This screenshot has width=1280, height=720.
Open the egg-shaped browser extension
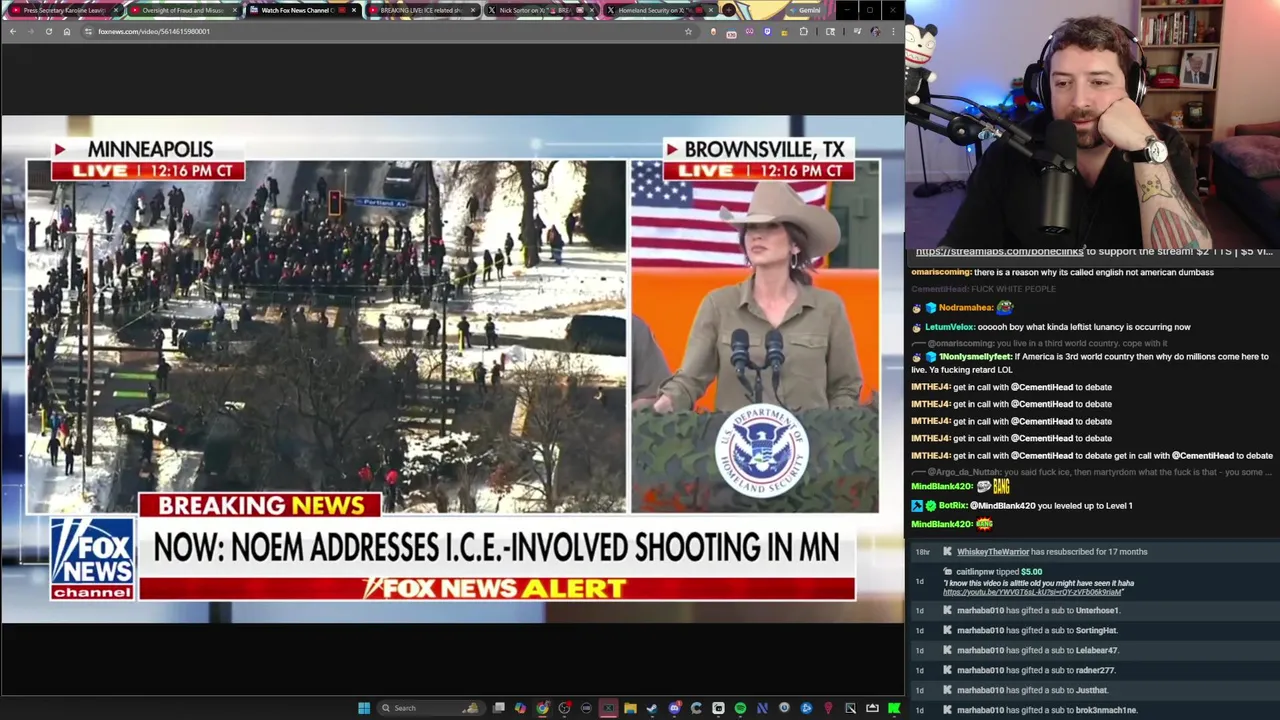pyautogui.click(x=713, y=31)
